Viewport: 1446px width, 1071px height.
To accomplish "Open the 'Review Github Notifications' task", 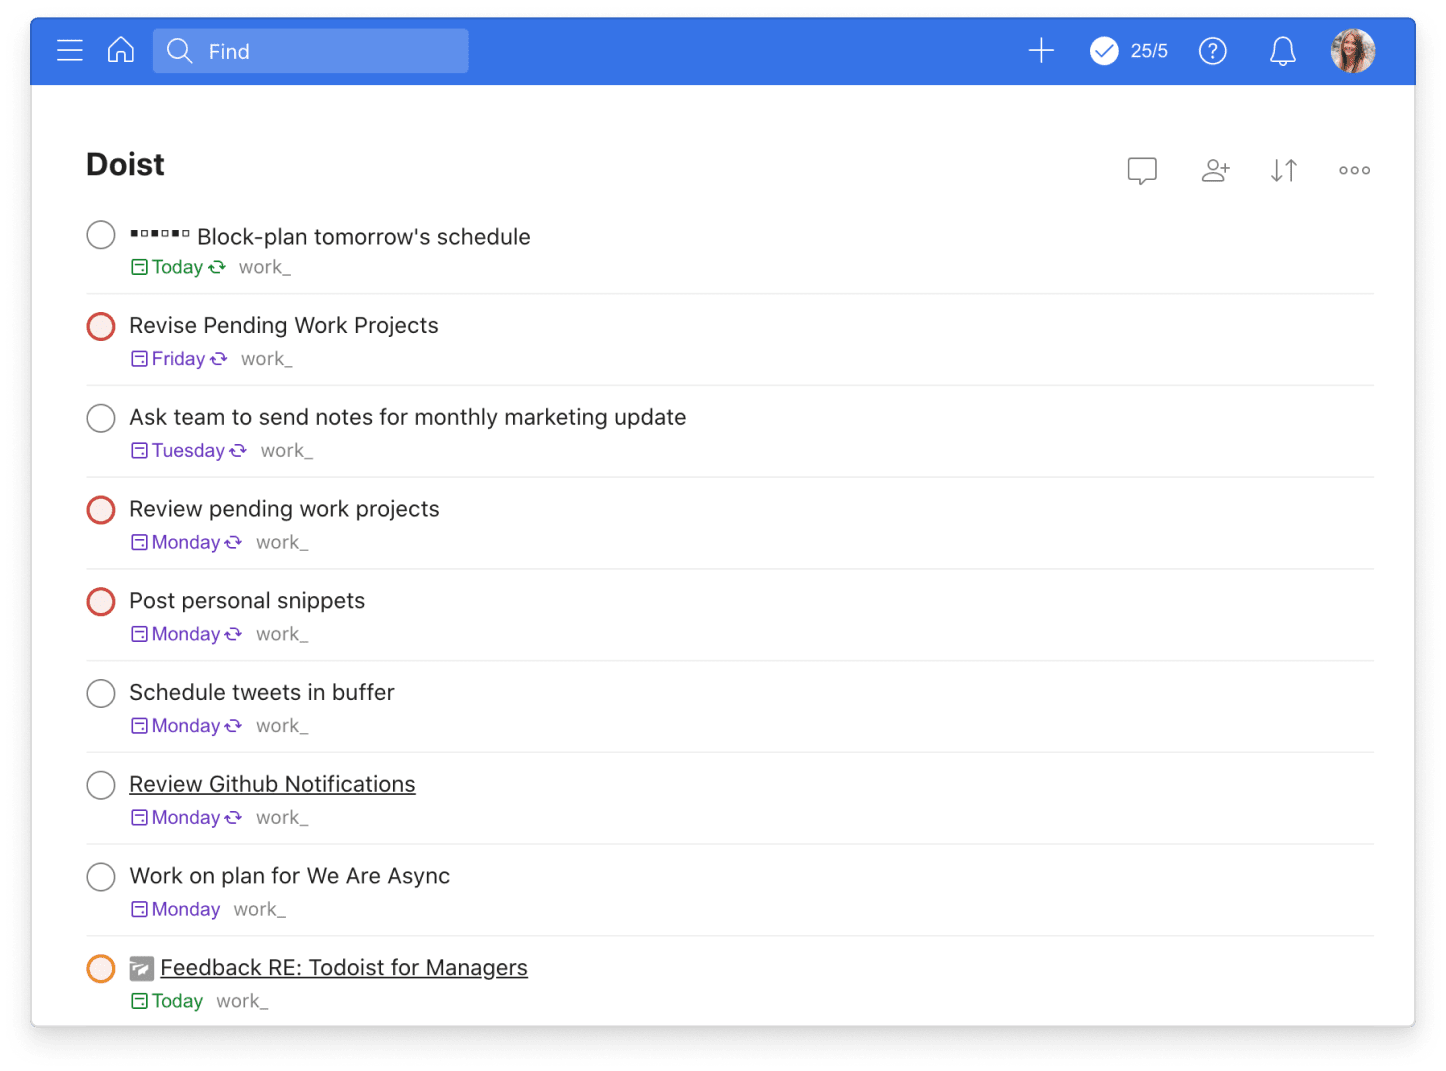I will pos(272,784).
